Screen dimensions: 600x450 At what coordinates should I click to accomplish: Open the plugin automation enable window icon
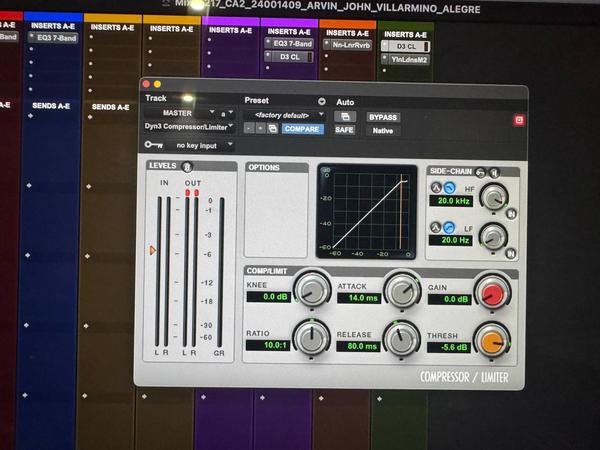pos(346,117)
